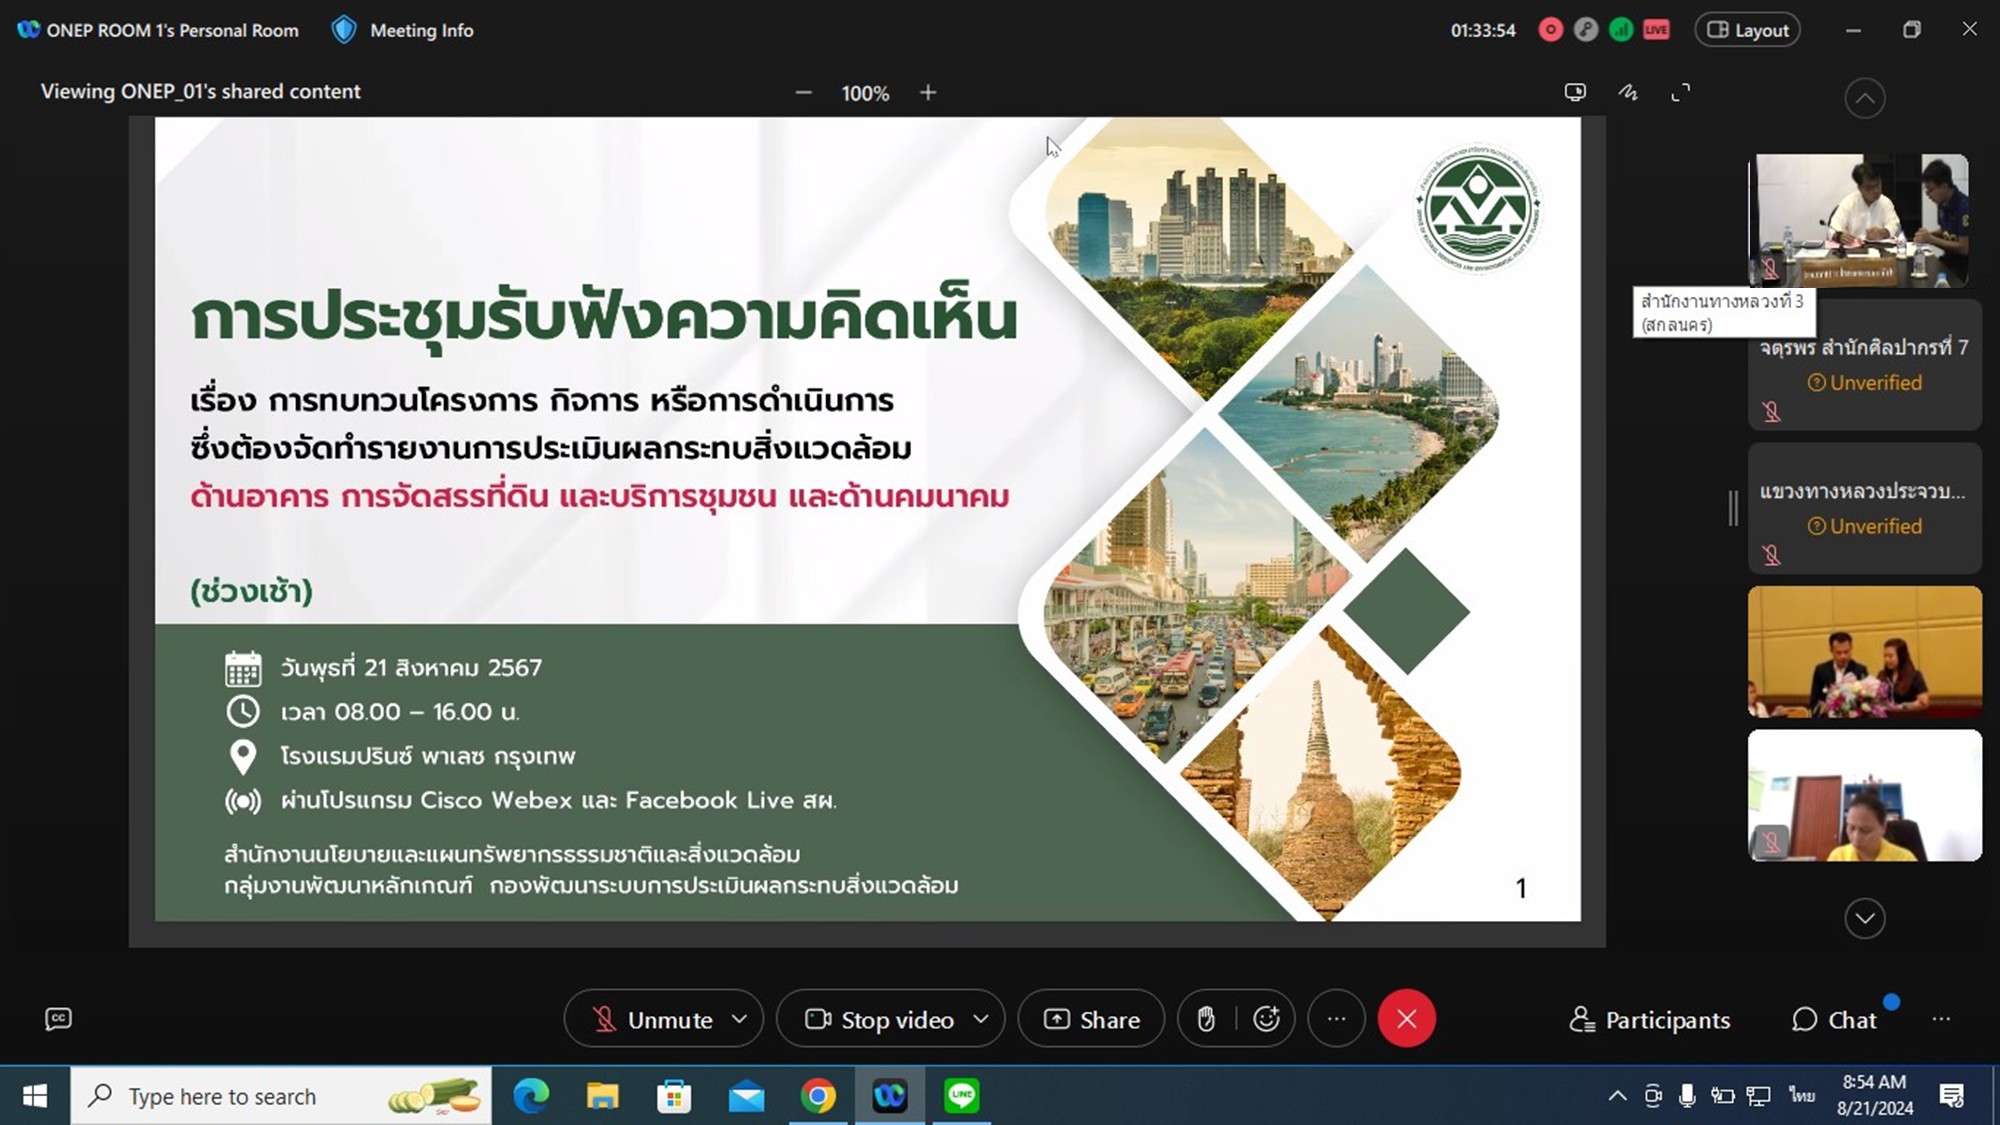
Task: Click the recording indicator icon
Action: coord(1550,30)
